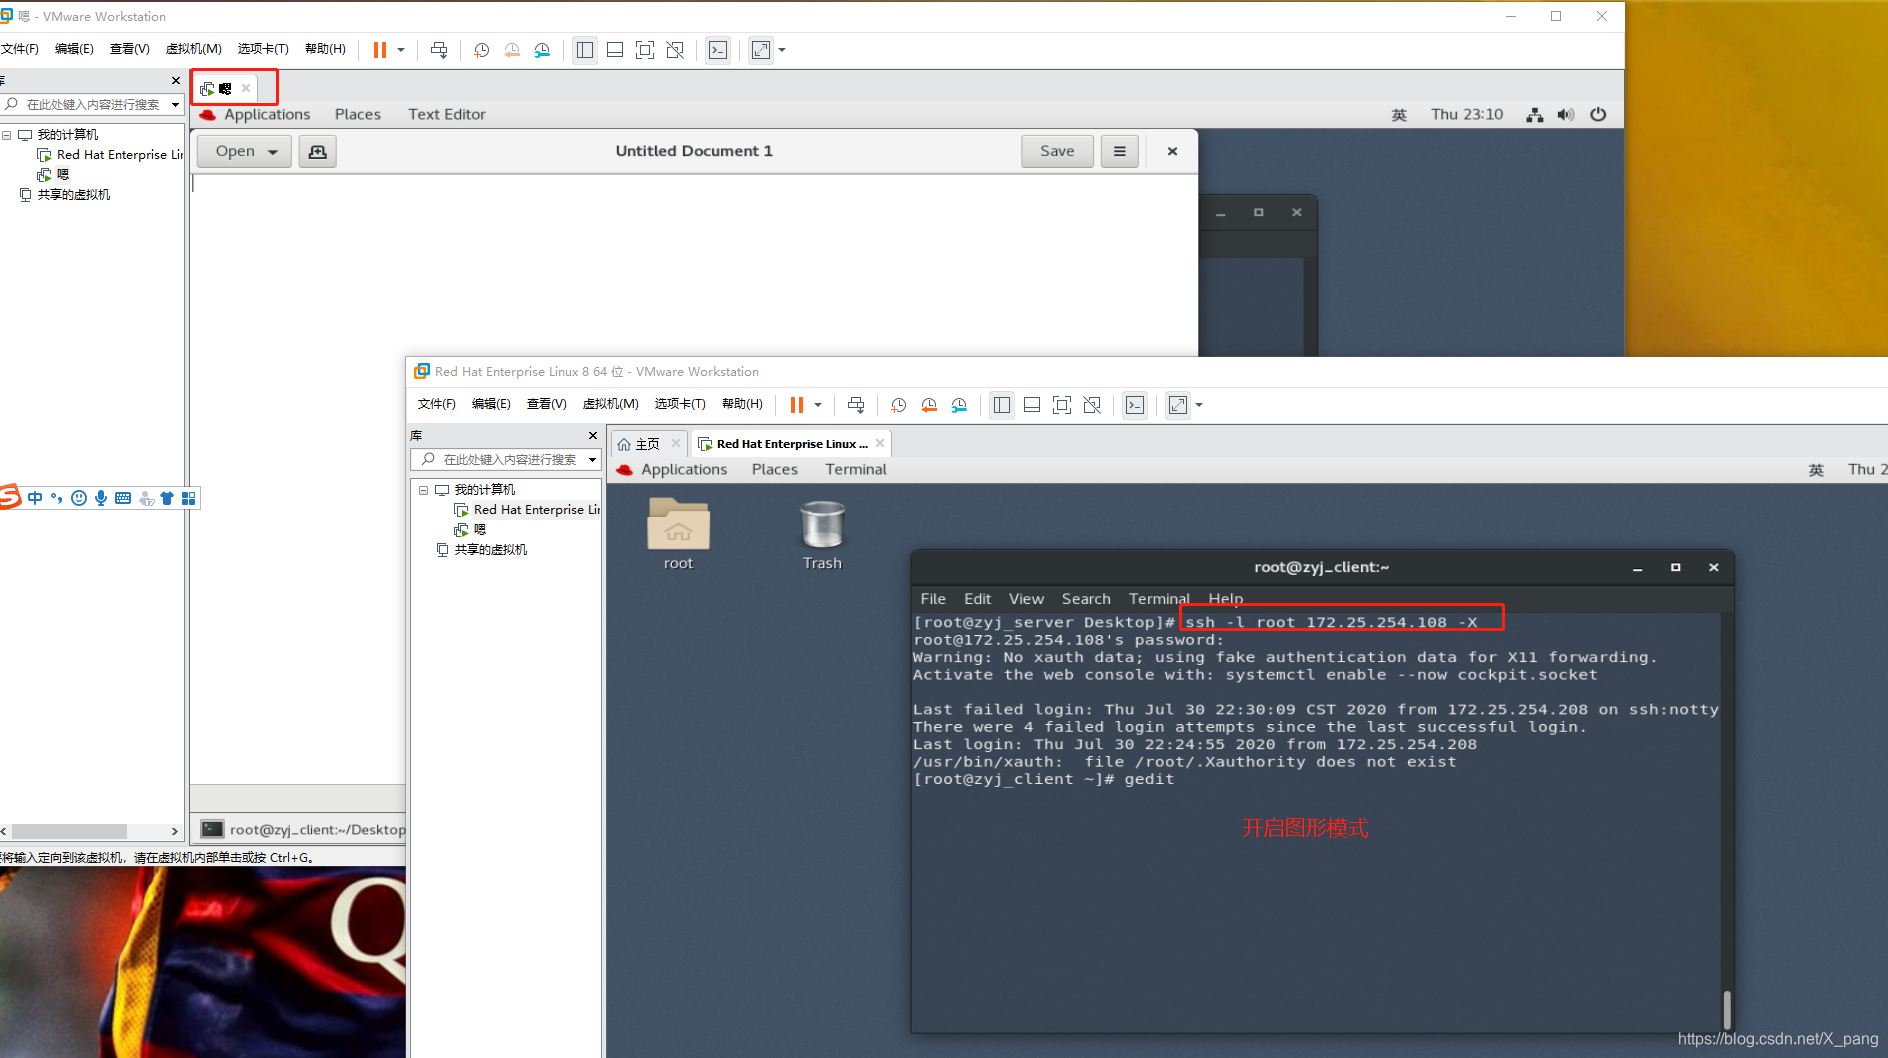Open console view icon in front VMware toolbar
Image resolution: width=1888 pixels, height=1058 pixels.
tap(1135, 405)
